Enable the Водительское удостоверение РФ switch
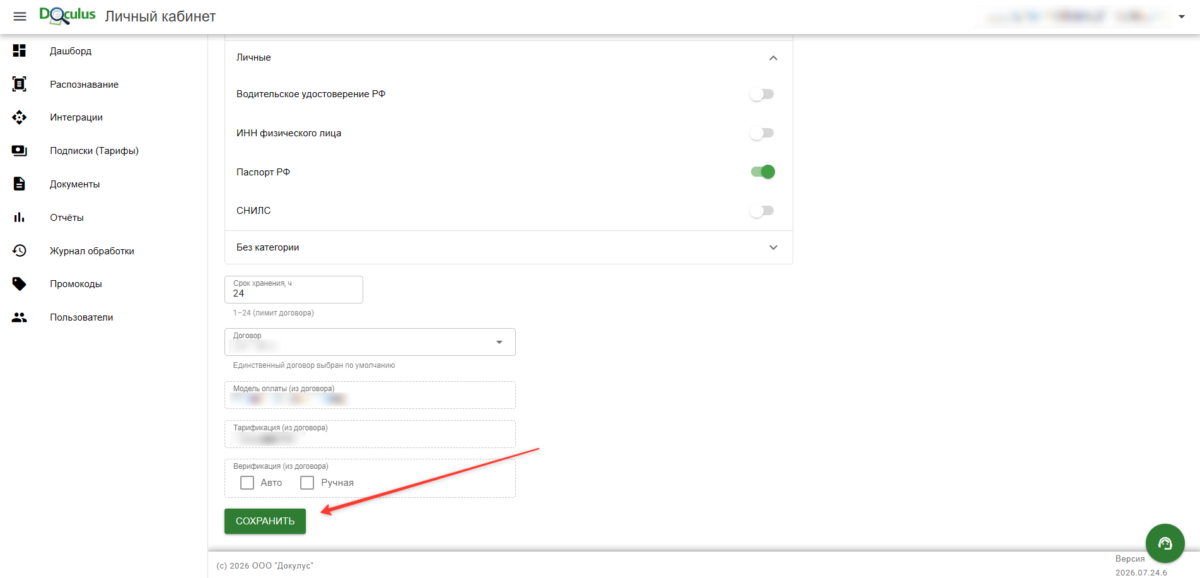The height and width of the screenshot is (578, 1200). 762,94
